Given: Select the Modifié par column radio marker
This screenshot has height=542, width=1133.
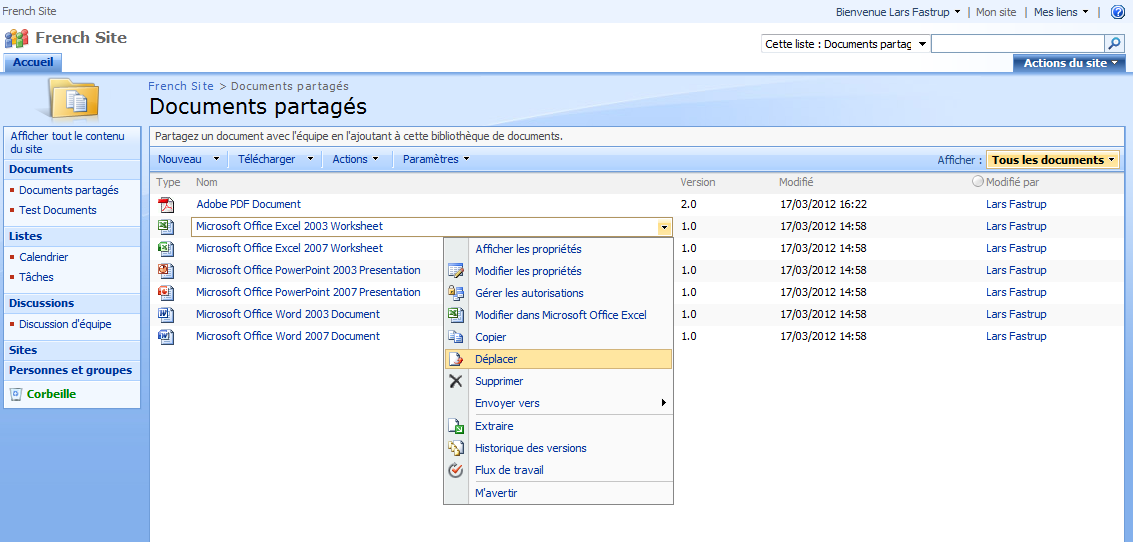Looking at the screenshot, I should pyautogui.click(x=978, y=181).
